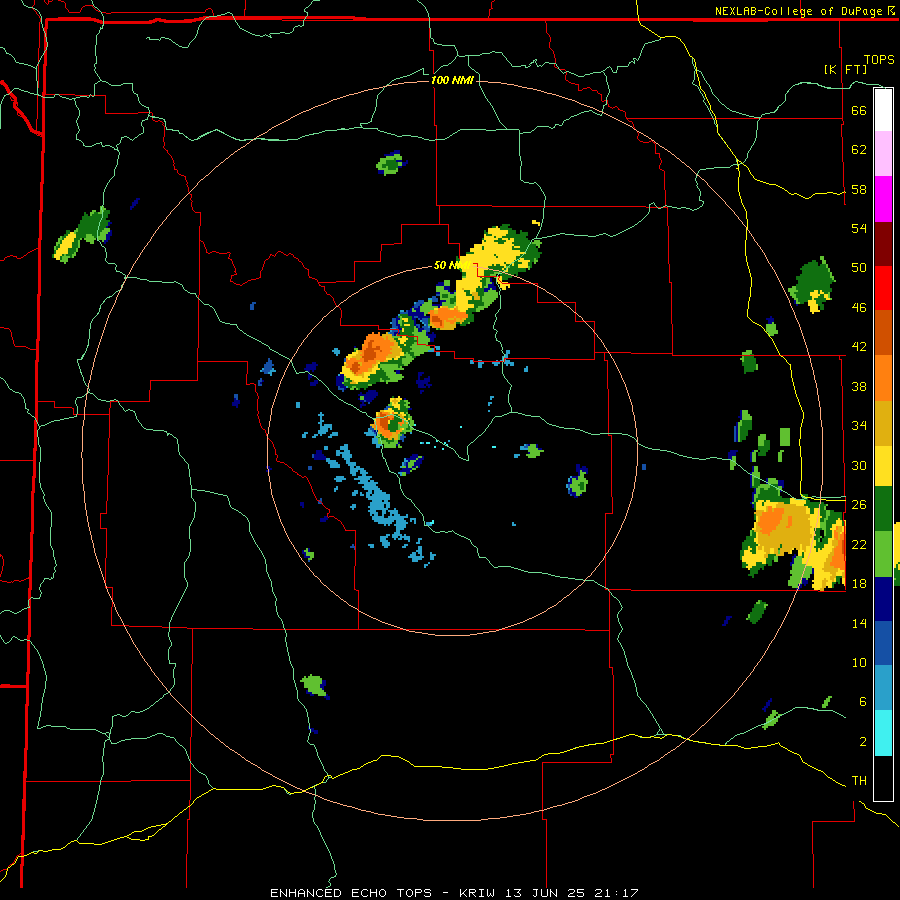The image size is (900, 900).
Task: Pick the cyan swatch in the color scale
Action: (x=883, y=733)
